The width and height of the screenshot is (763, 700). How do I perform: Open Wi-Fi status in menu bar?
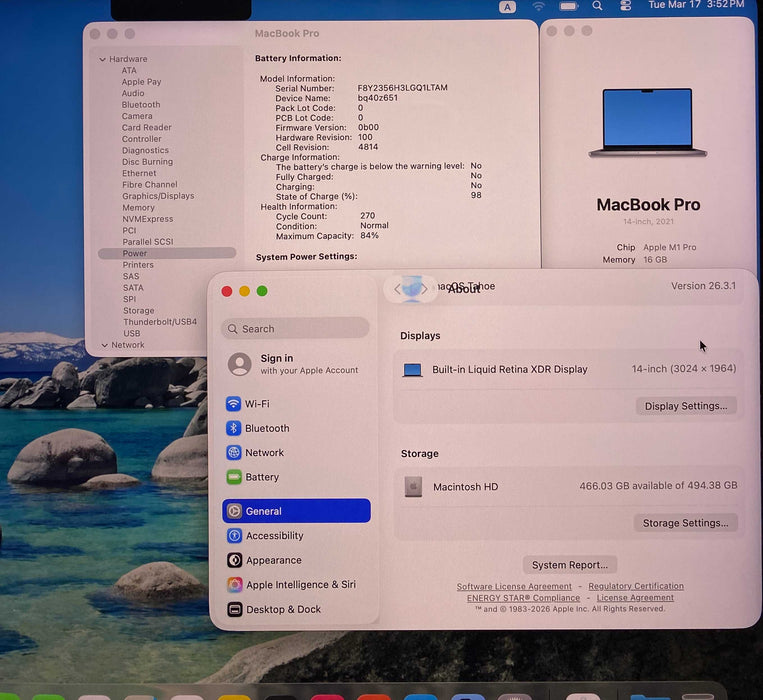[538, 6]
